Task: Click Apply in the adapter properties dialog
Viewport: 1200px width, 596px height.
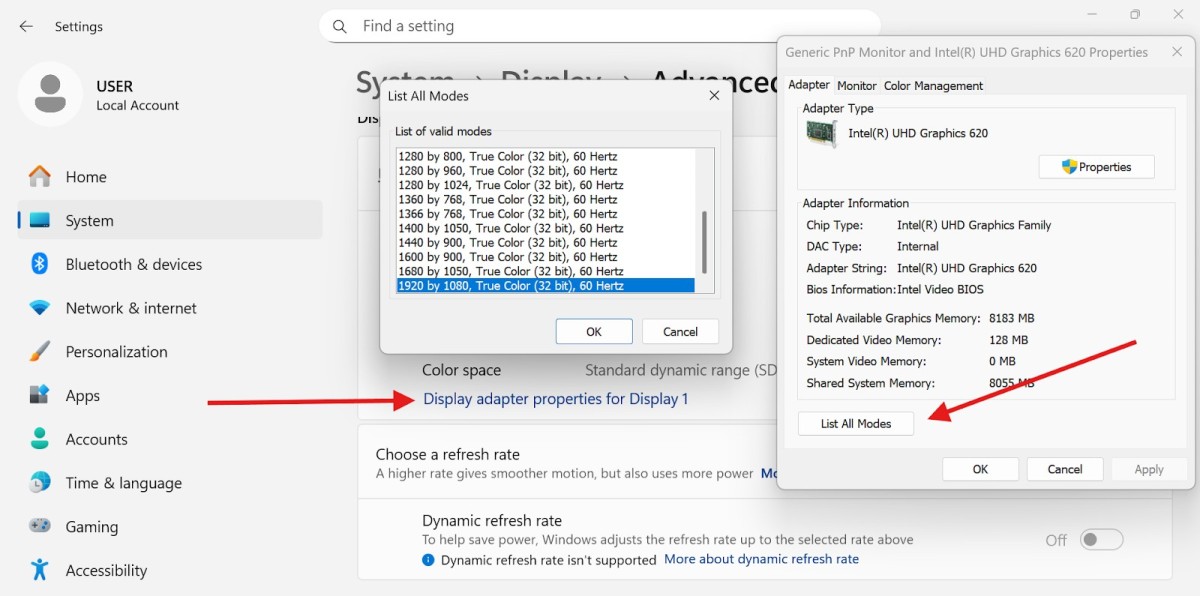Action: [x=1148, y=469]
